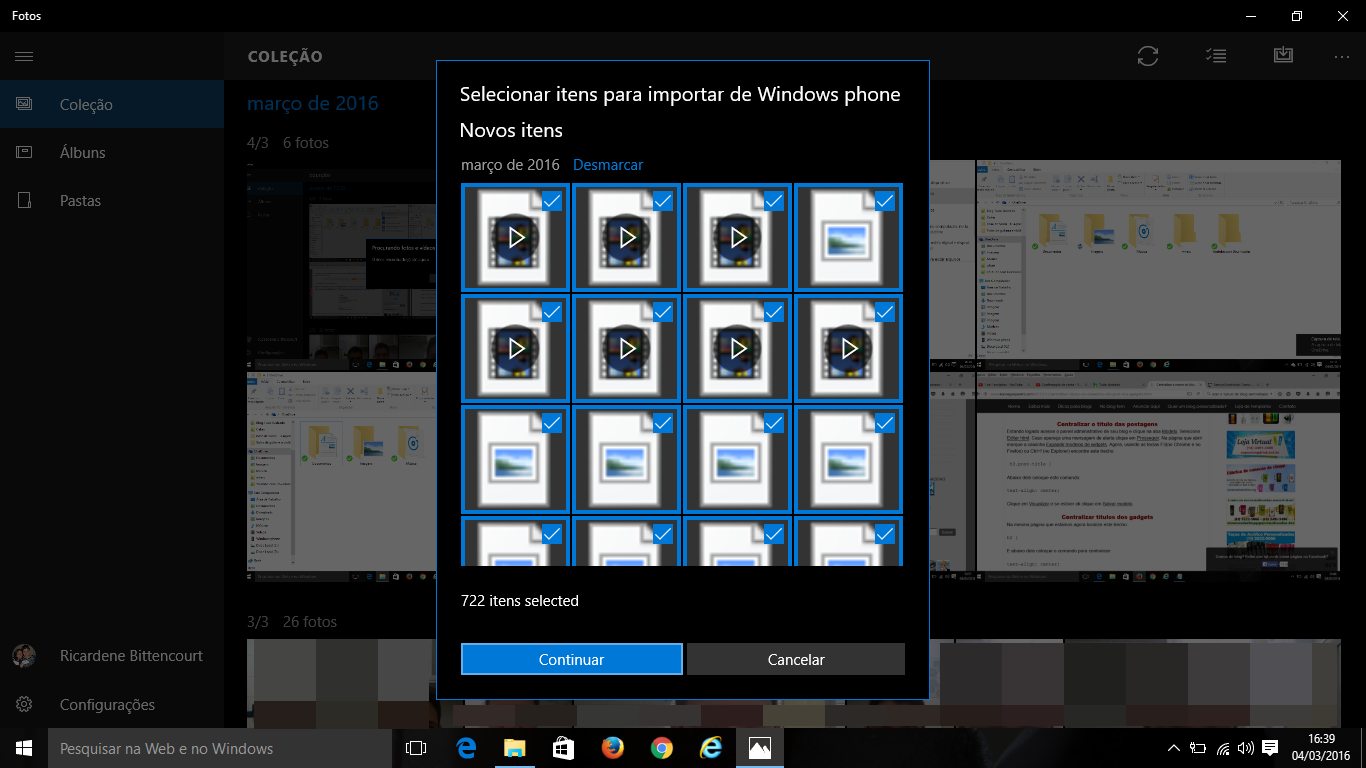This screenshot has height=768, width=1366.
Task: Launch Google Chrome from the taskbar
Action: point(661,747)
